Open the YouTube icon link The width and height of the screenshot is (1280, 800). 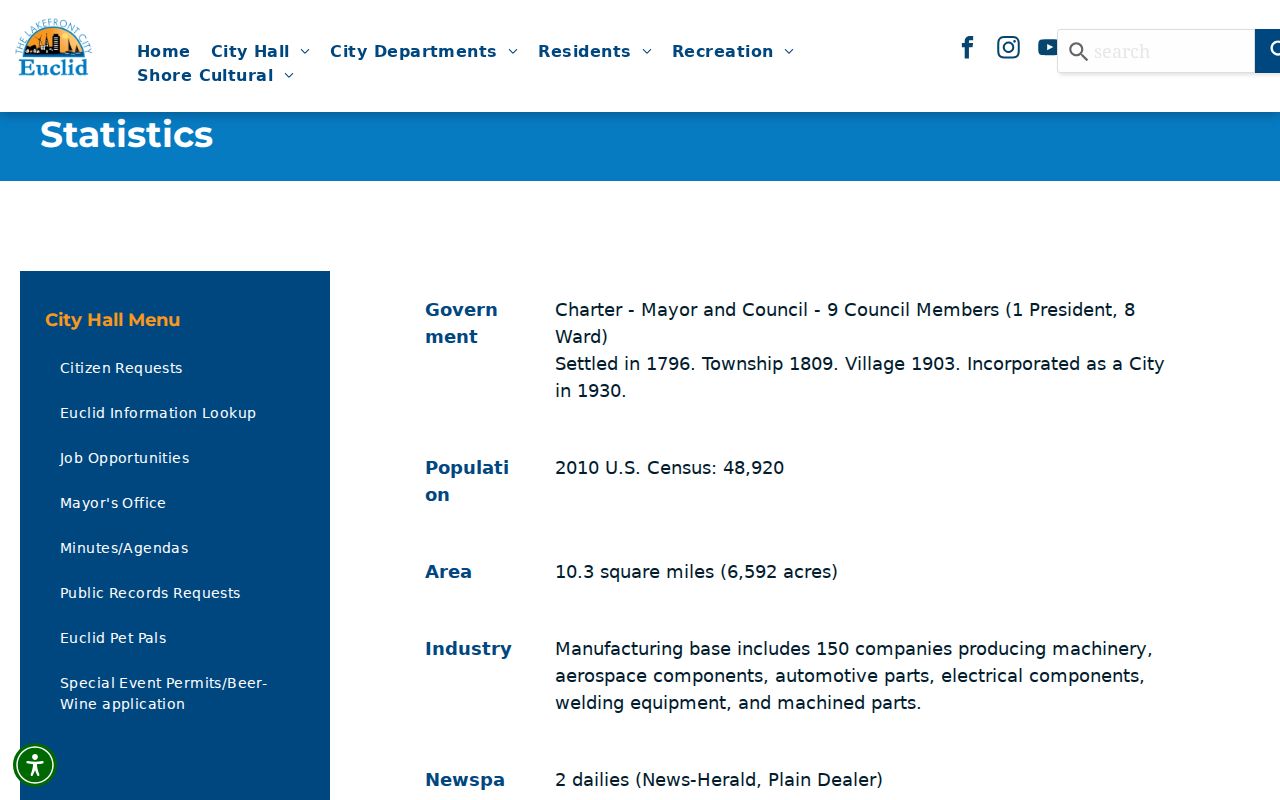[1047, 47]
